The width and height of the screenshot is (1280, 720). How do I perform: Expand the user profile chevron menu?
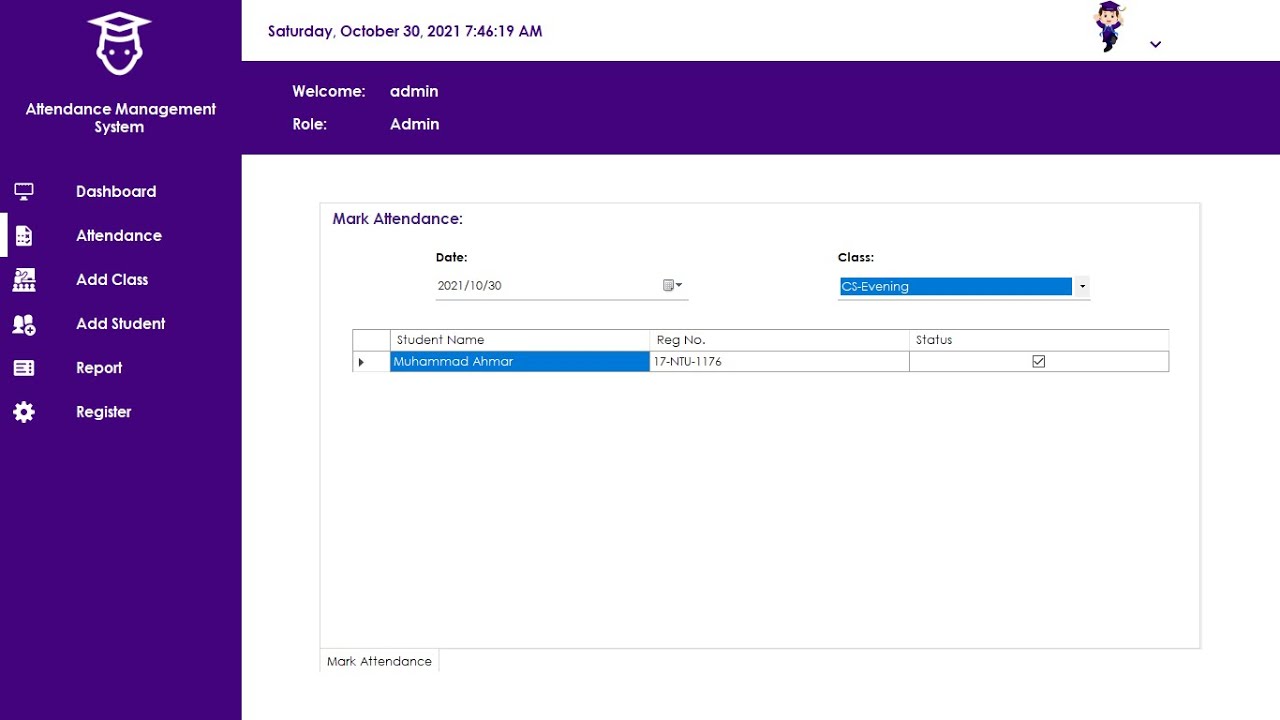1155,44
